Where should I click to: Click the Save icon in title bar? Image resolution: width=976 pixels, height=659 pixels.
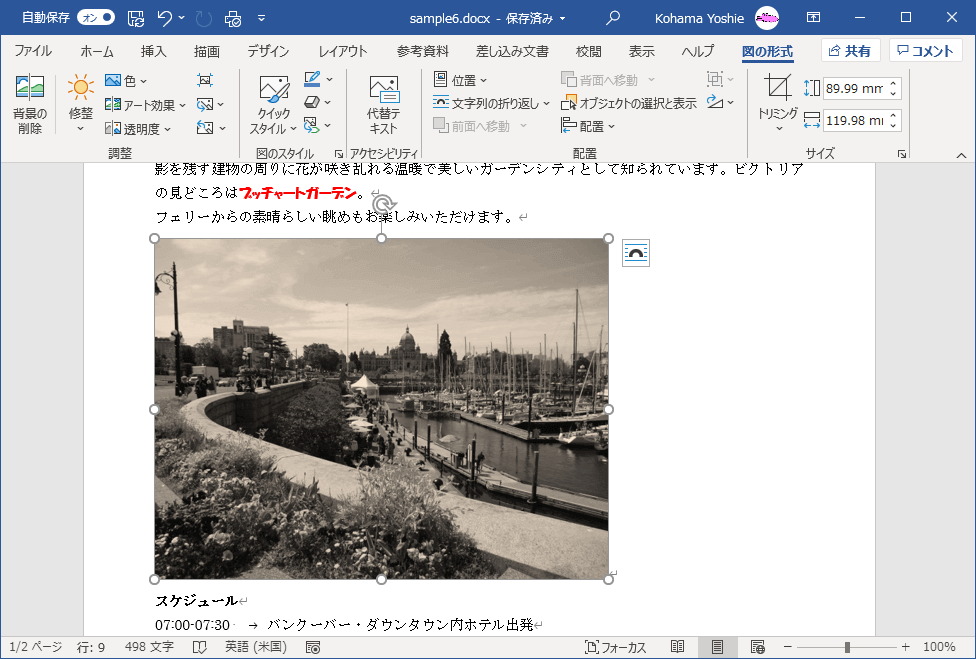[x=136, y=18]
